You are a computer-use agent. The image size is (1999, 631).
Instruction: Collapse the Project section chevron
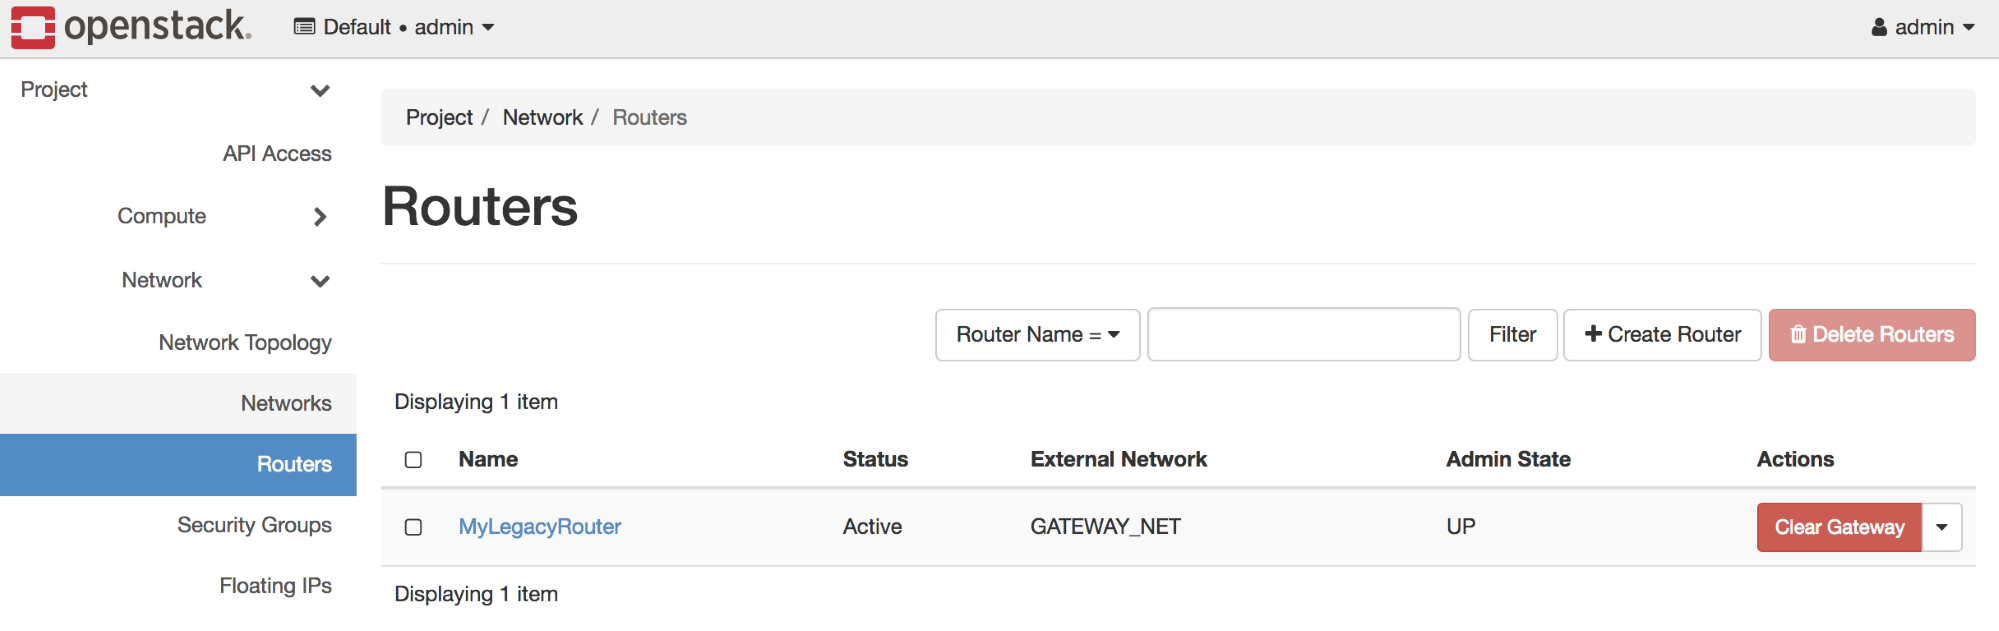pyautogui.click(x=320, y=91)
